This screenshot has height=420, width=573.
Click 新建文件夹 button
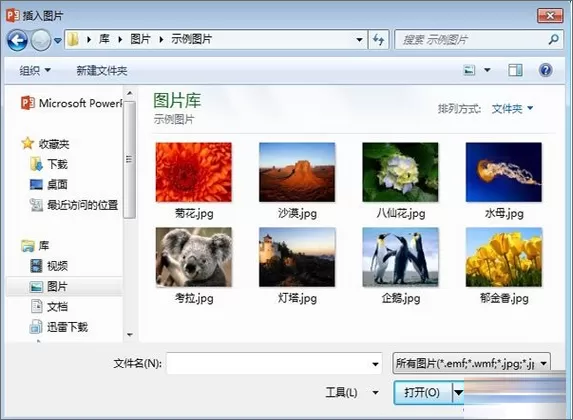click(x=102, y=70)
